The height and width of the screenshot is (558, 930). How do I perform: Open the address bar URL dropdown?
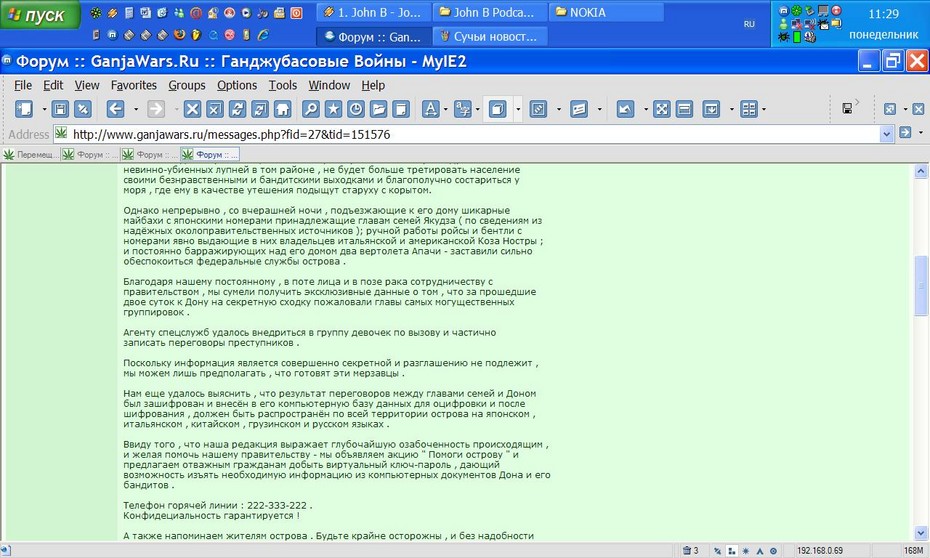click(x=887, y=134)
